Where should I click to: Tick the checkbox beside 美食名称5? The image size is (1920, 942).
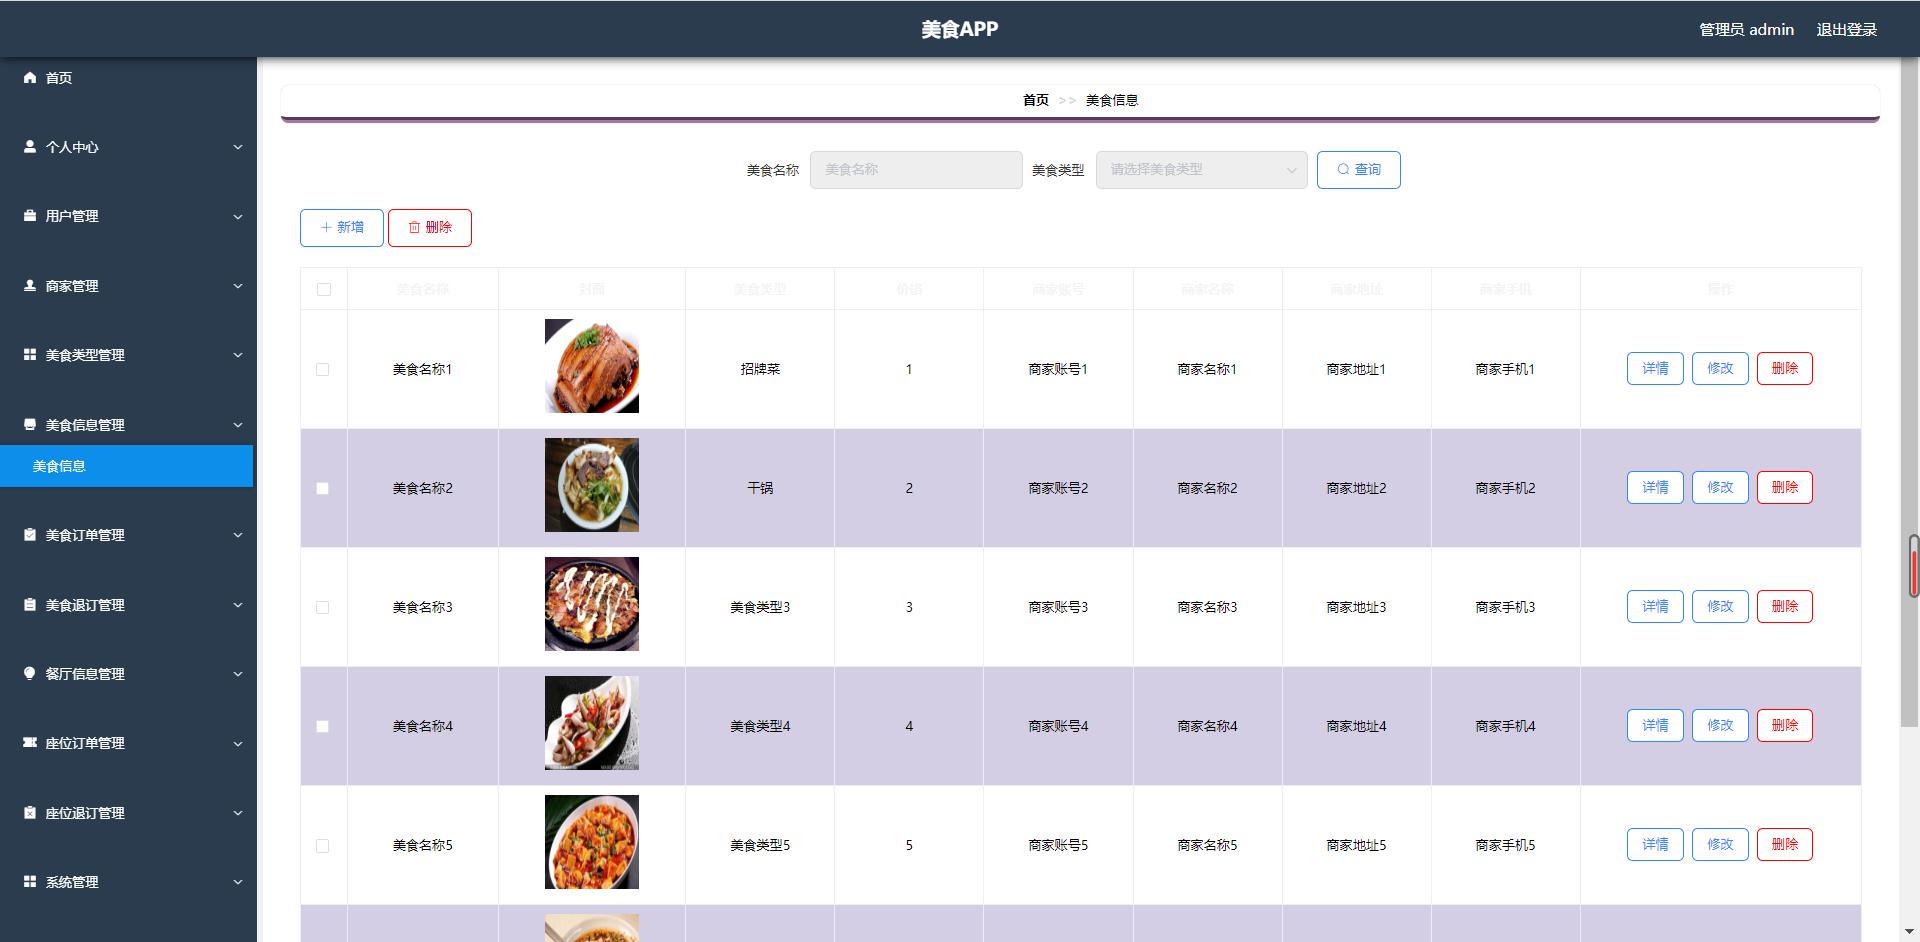coord(322,845)
